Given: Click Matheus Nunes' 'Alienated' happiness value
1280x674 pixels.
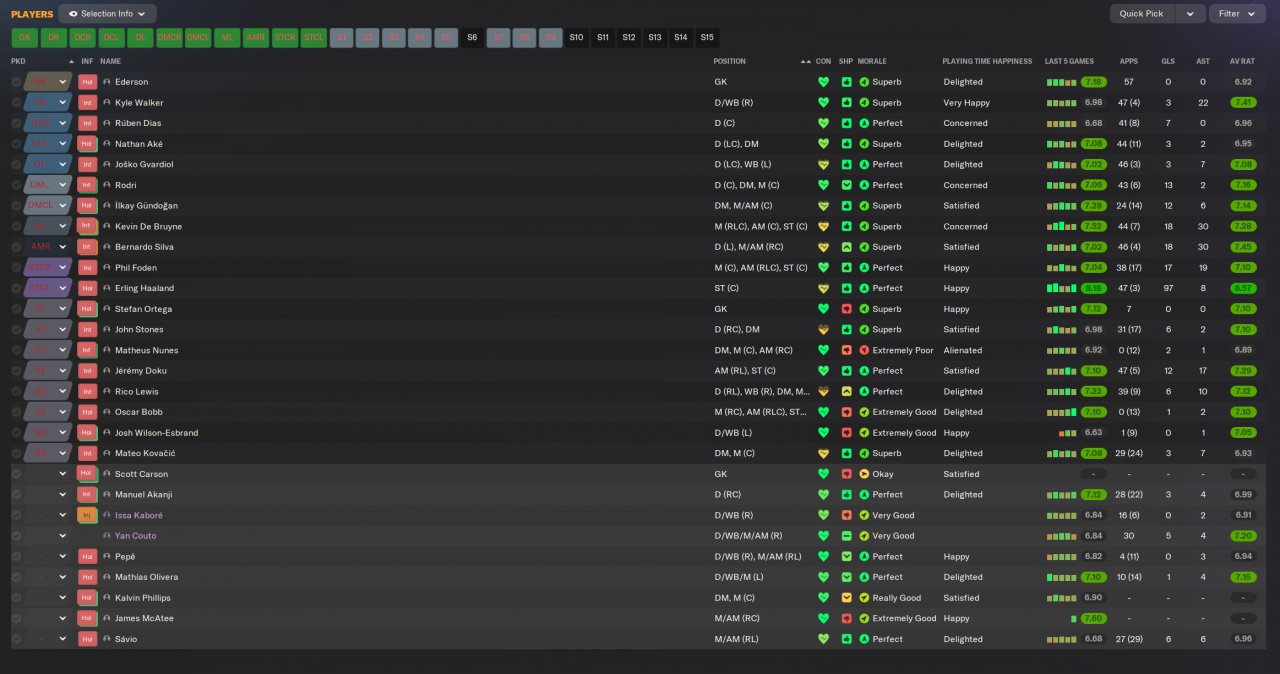Looking at the screenshot, I should (963, 350).
